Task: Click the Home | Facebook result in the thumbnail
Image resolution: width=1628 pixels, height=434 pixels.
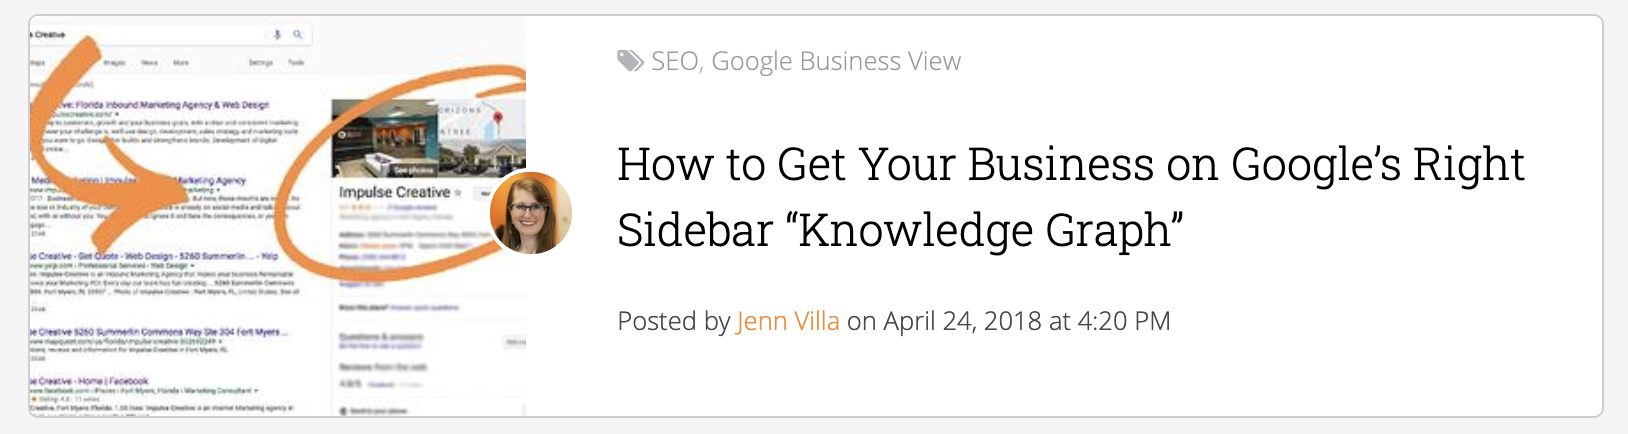Action: click(95, 381)
